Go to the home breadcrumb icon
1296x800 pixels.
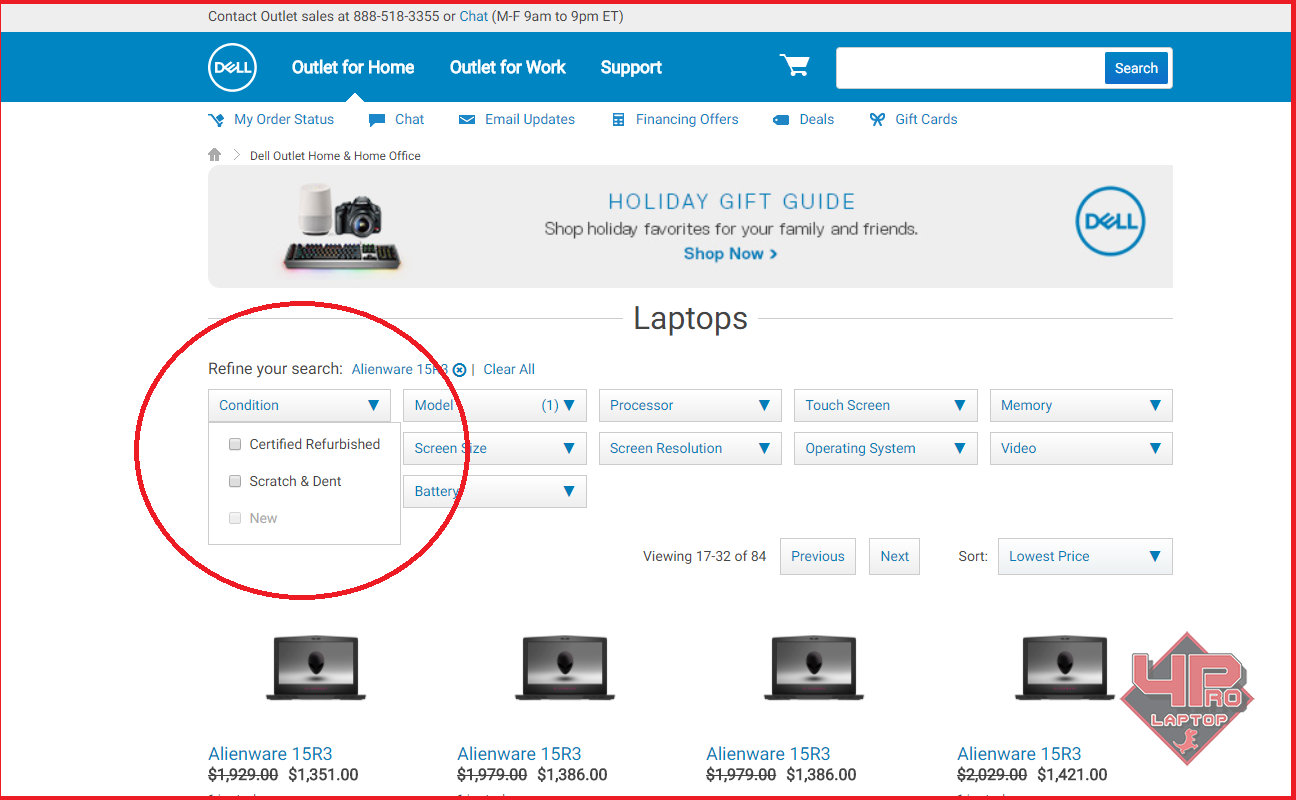point(215,155)
